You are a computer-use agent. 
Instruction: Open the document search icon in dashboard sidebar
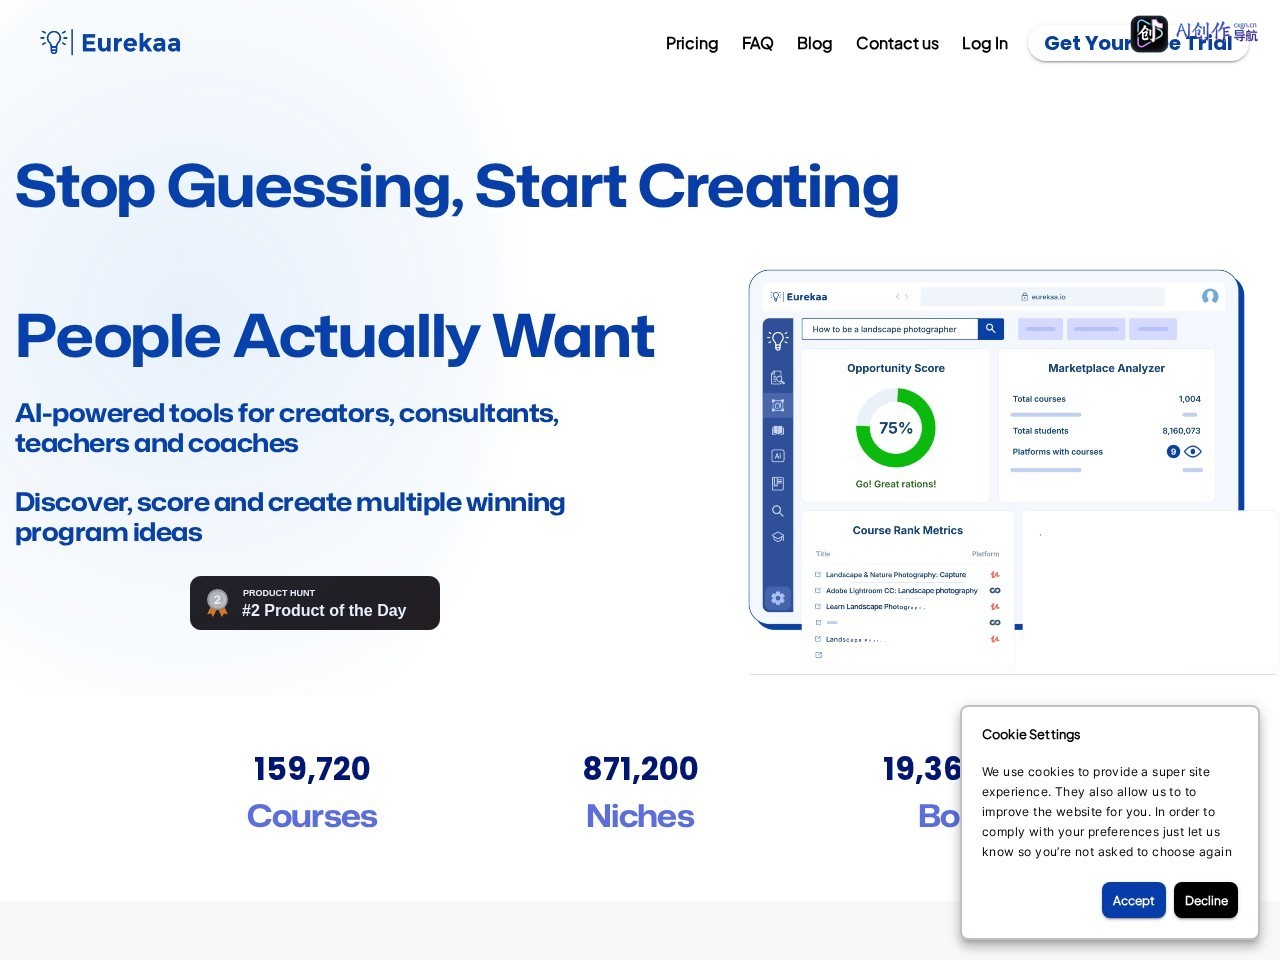(777, 378)
